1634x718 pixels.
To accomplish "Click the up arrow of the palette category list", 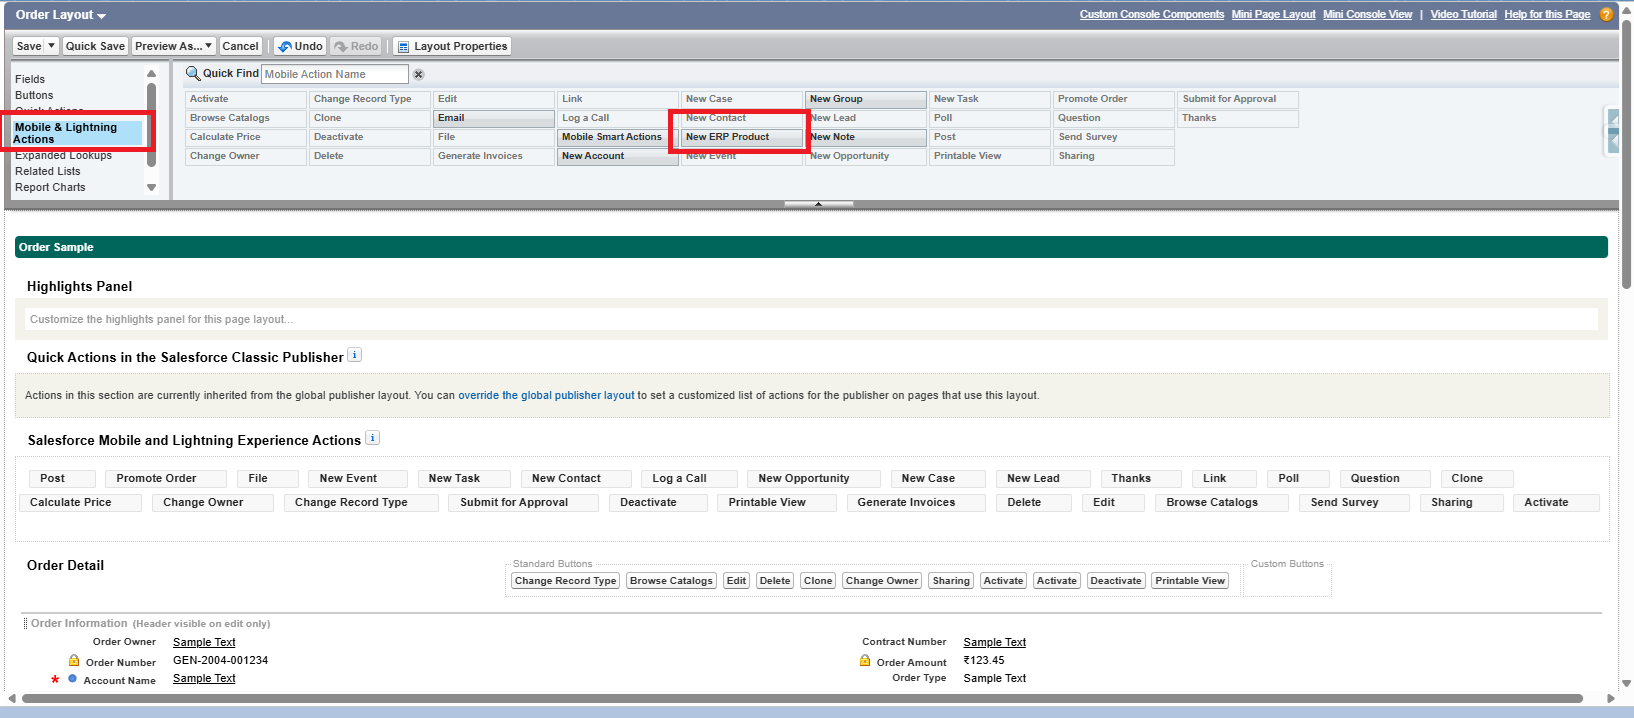I will pyautogui.click(x=152, y=73).
